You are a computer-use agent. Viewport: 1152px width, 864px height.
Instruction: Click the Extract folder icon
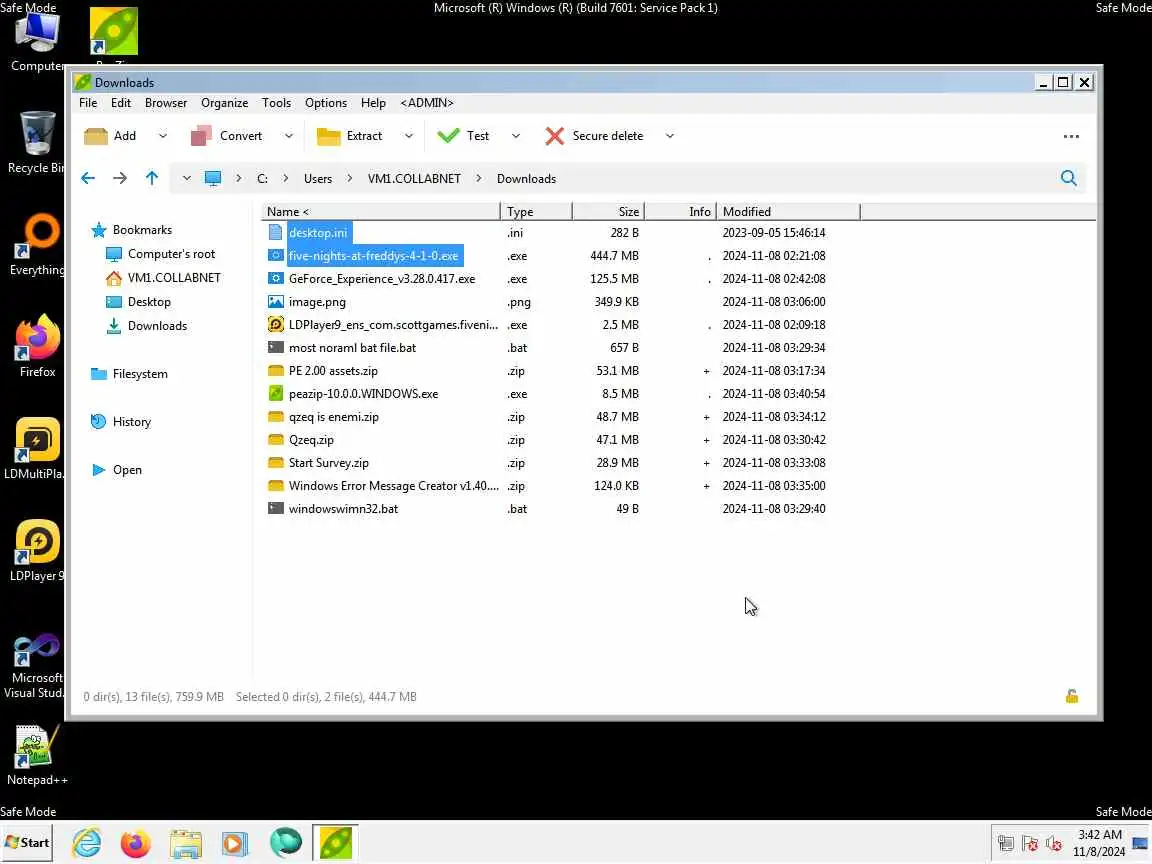328,136
